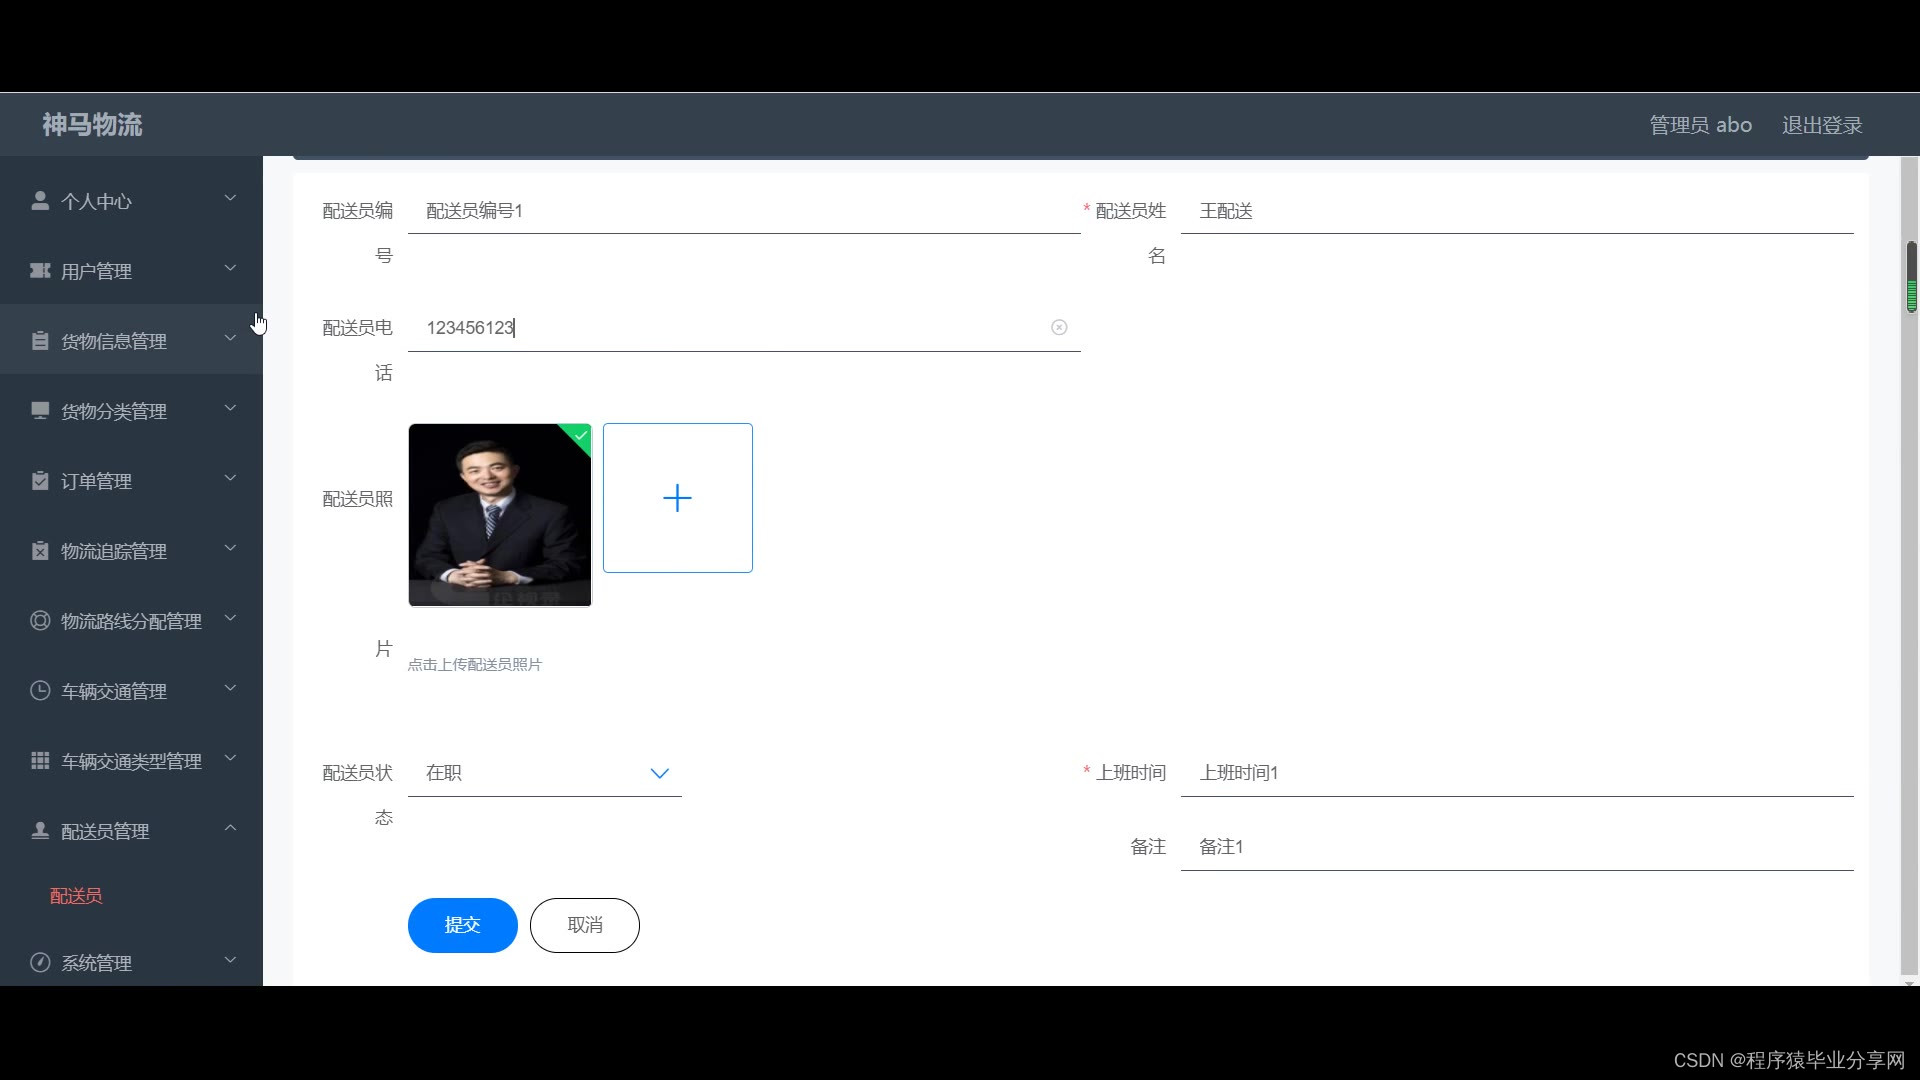Screen dimensions: 1920x1080
Task: Click the 用户管理 sidebar icon
Action: tap(40, 271)
